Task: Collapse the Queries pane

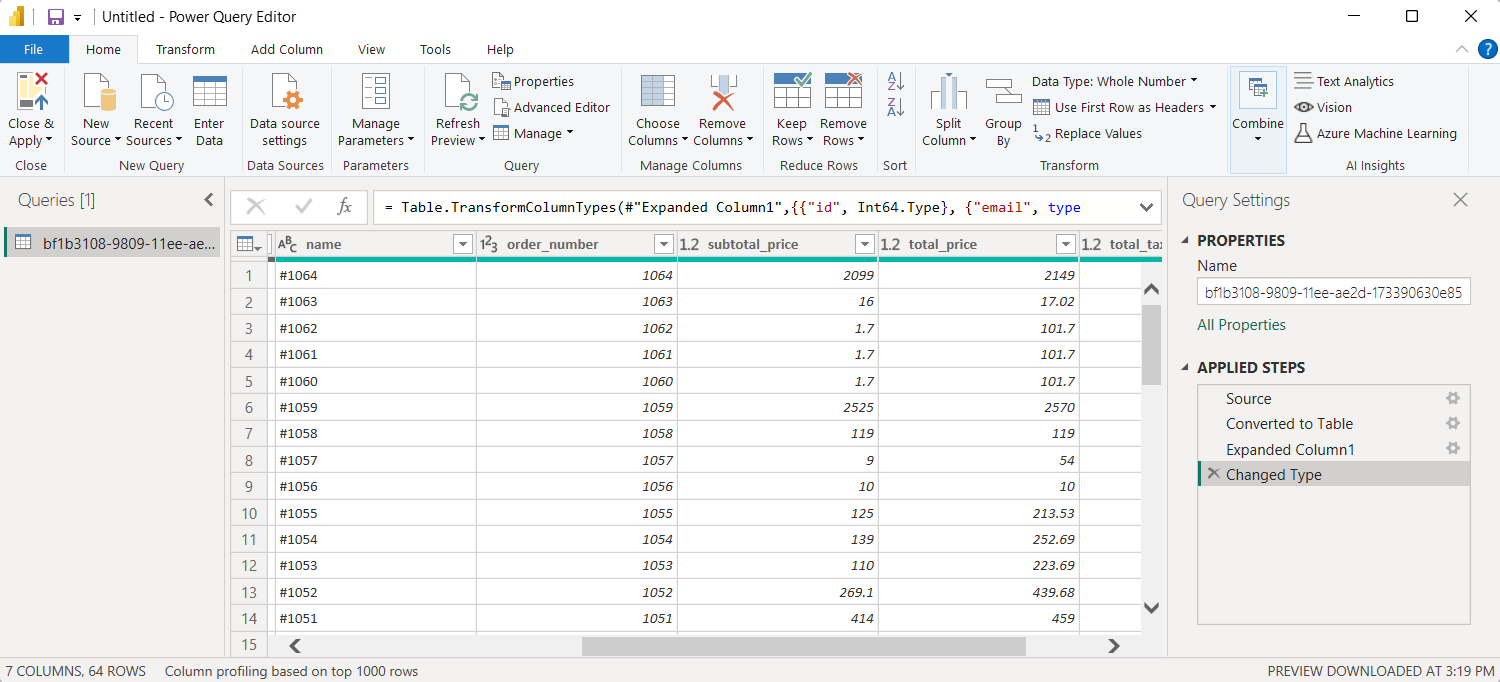Action: coord(209,200)
